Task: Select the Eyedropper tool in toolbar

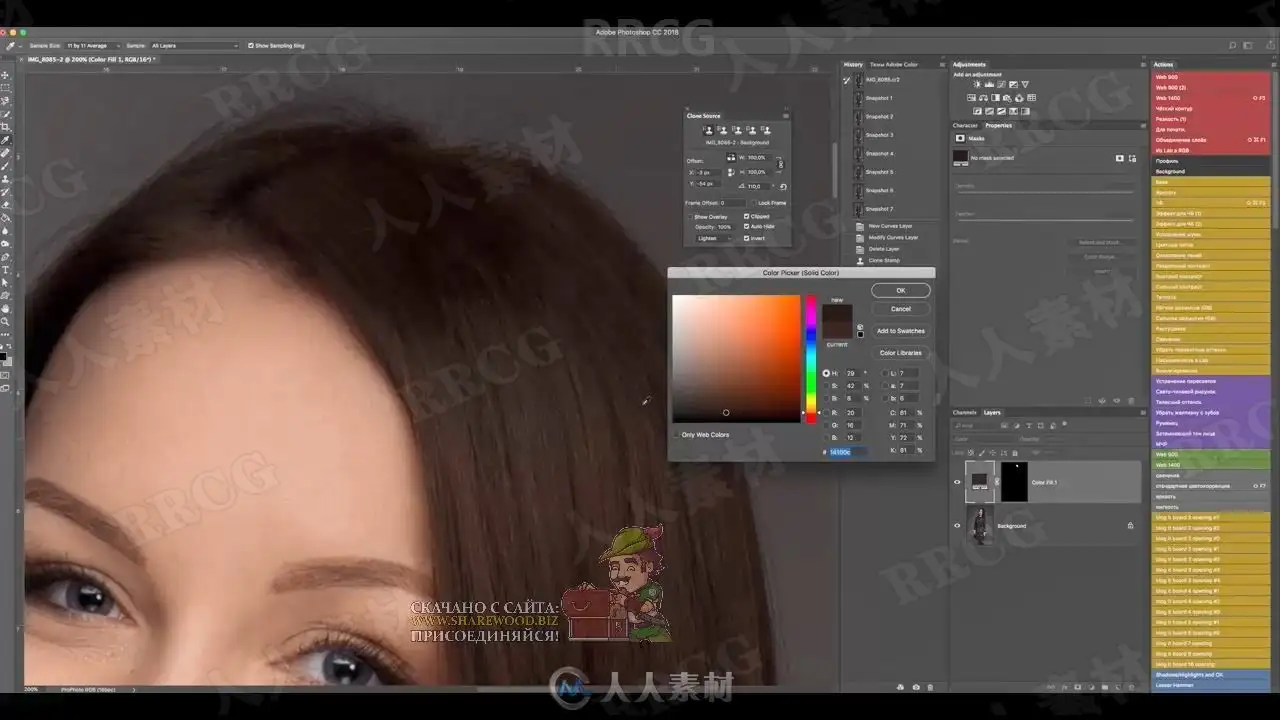Action: [5, 140]
